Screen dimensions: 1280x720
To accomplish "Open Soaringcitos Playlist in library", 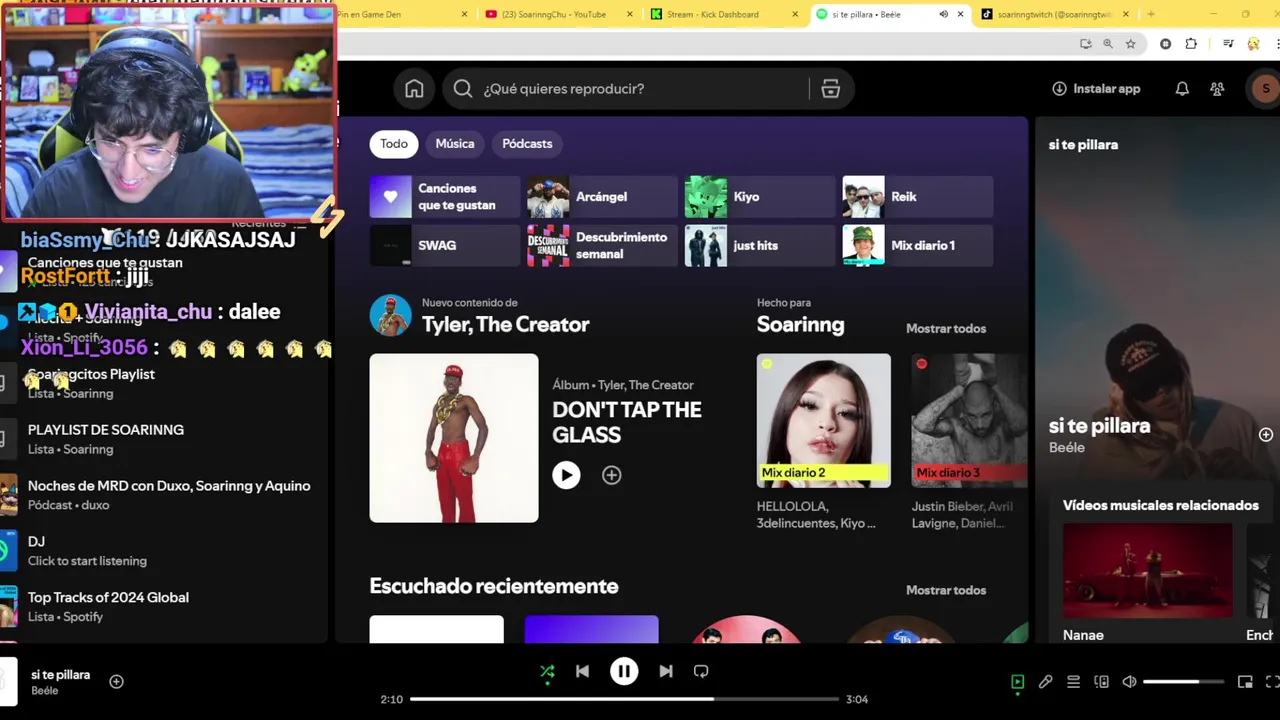I will pyautogui.click(x=164, y=383).
